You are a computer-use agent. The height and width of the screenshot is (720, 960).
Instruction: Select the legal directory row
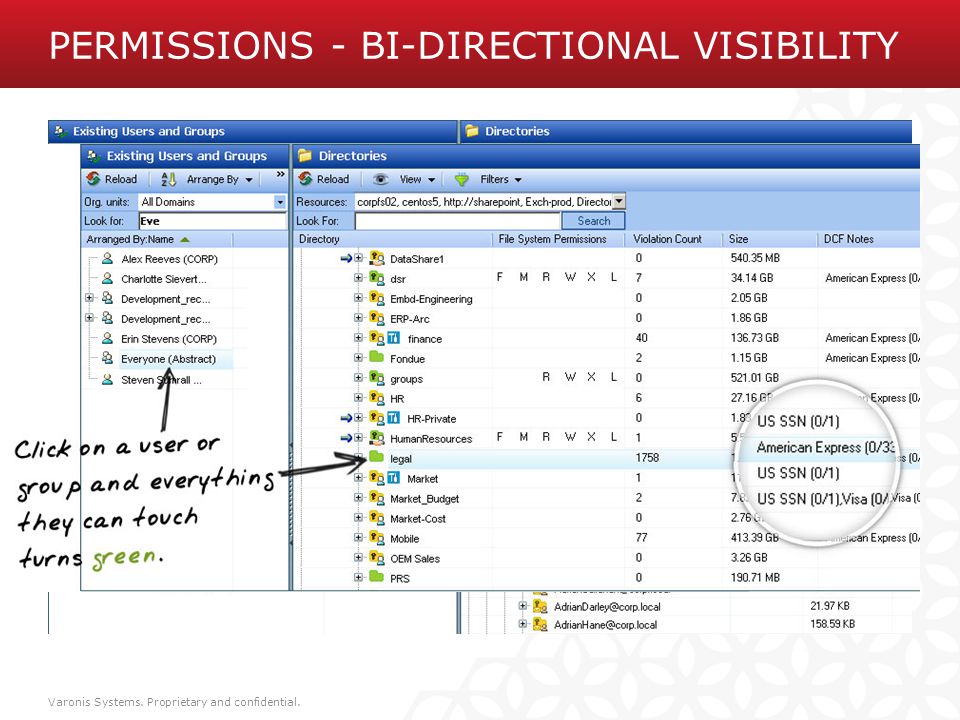coord(401,459)
